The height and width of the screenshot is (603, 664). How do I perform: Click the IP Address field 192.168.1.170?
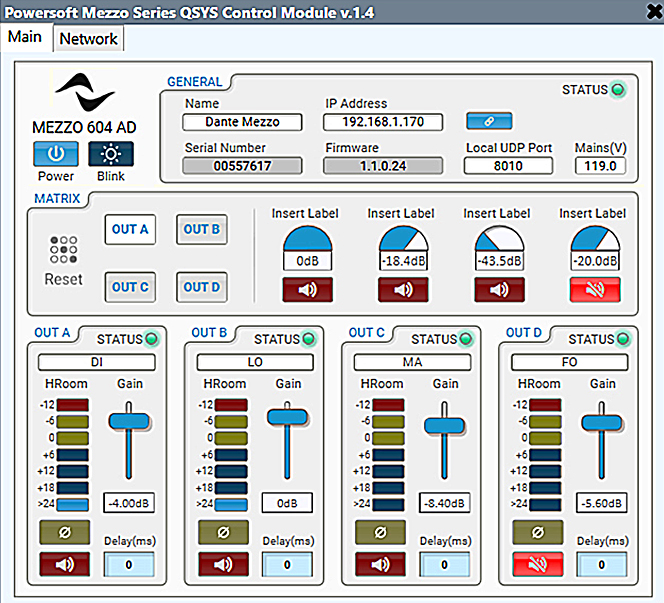tap(383, 122)
